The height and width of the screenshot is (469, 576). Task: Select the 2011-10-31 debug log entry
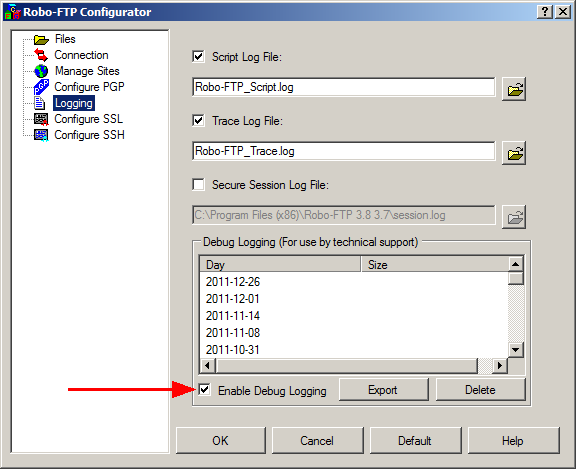(233, 349)
